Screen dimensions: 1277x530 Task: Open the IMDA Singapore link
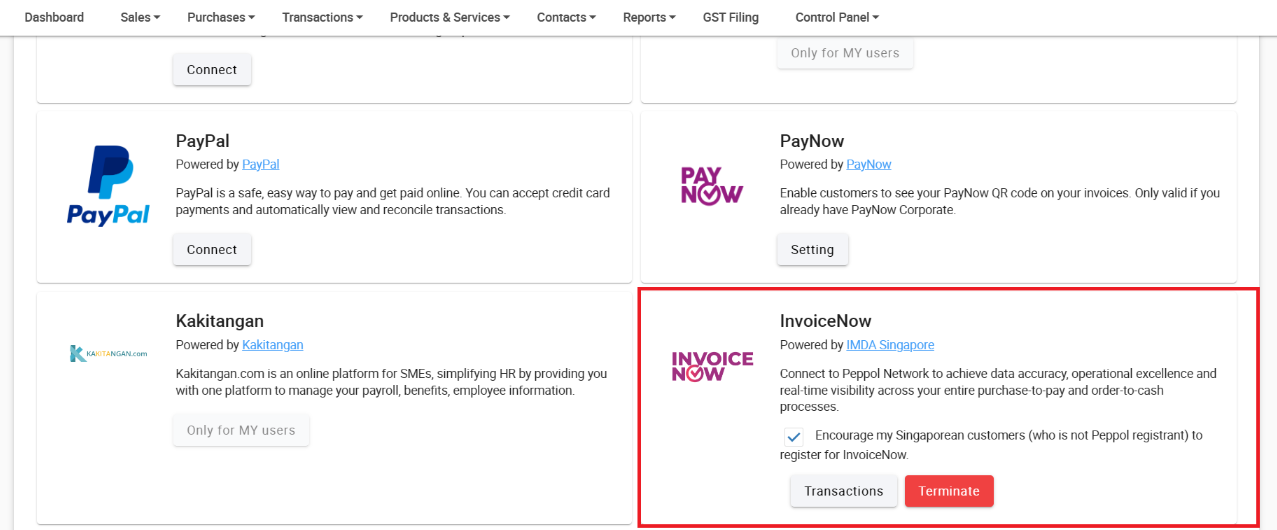[x=890, y=345]
